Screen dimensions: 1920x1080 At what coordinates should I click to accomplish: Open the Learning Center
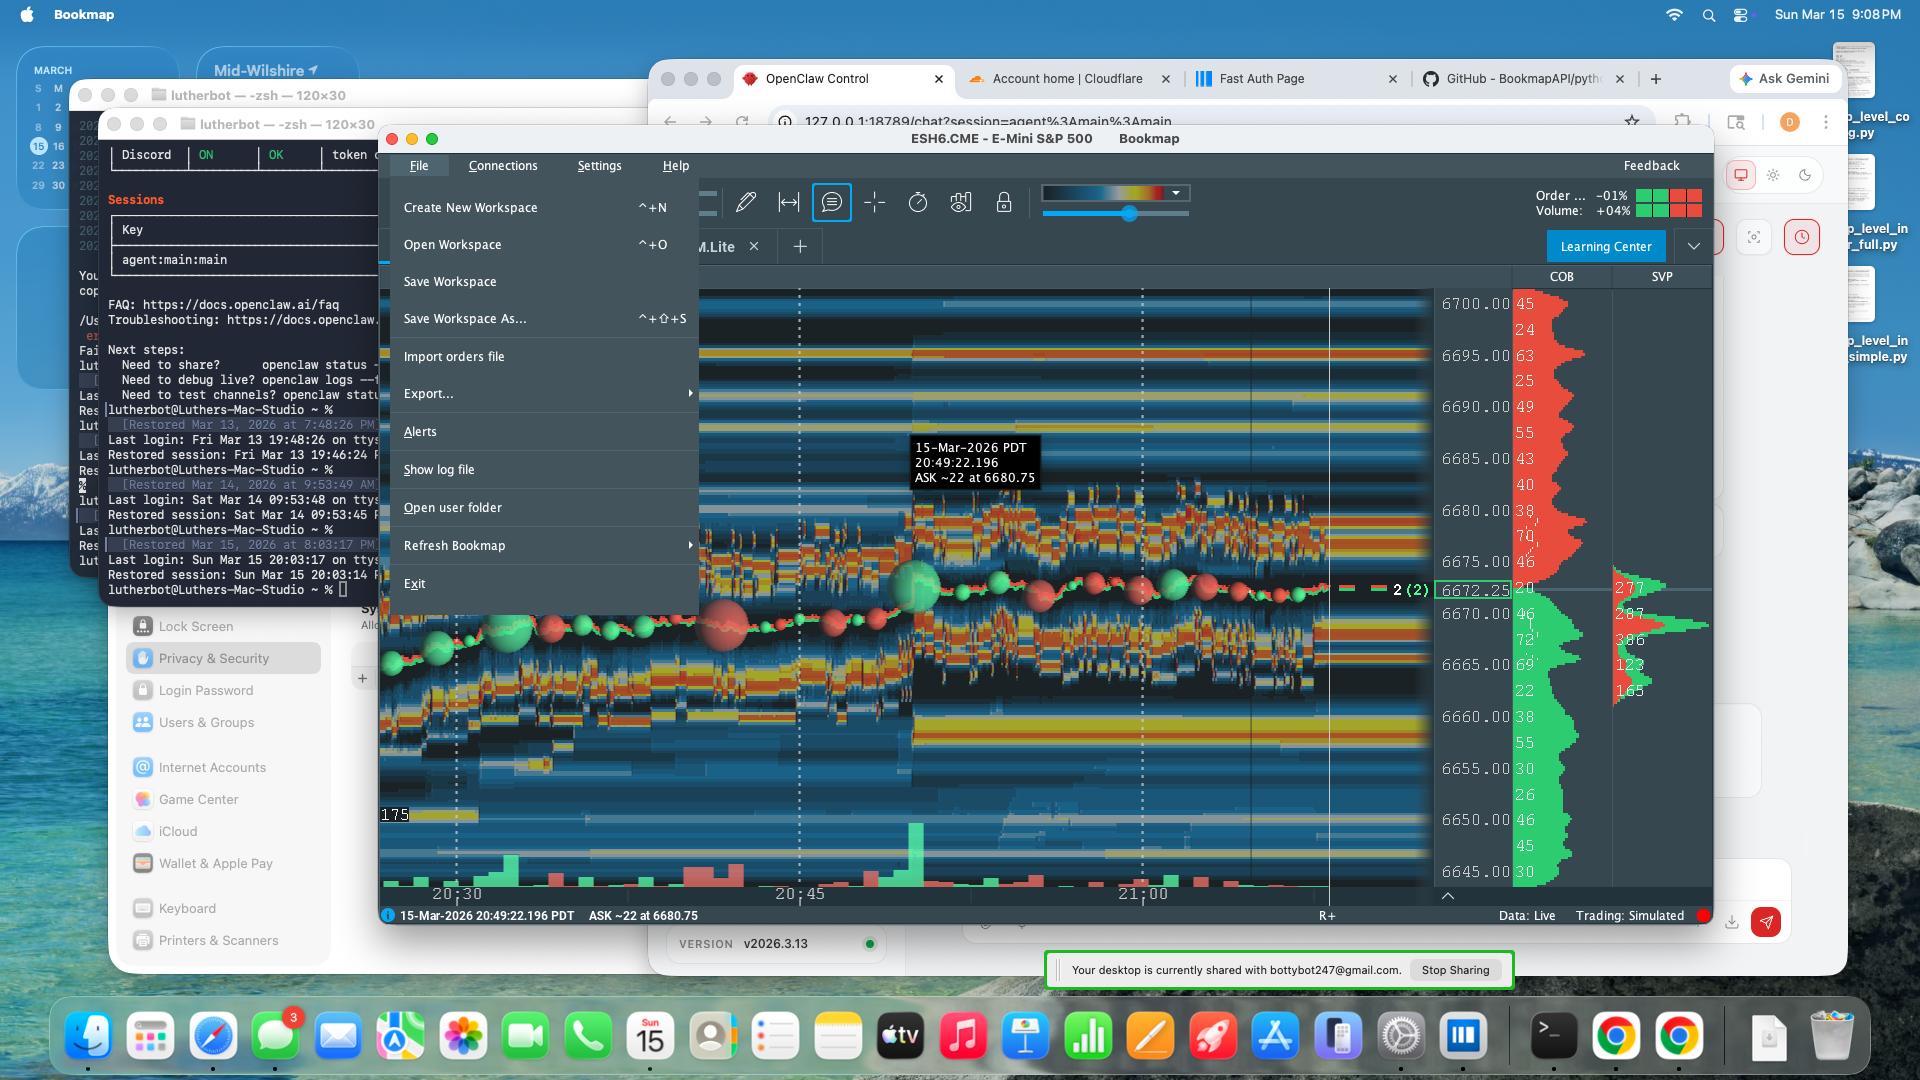tap(1605, 247)
